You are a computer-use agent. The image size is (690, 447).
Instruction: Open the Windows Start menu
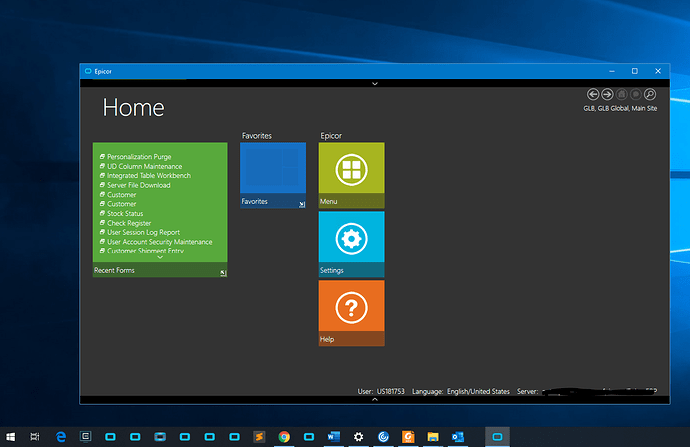pyautogui.click(x=11, y=436)
